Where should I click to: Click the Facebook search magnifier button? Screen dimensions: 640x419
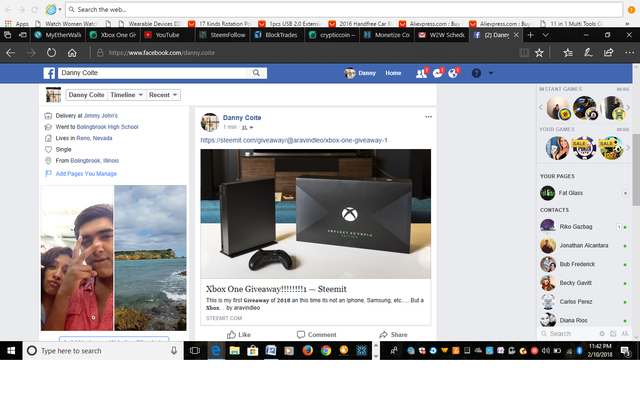tap(256, 73)
